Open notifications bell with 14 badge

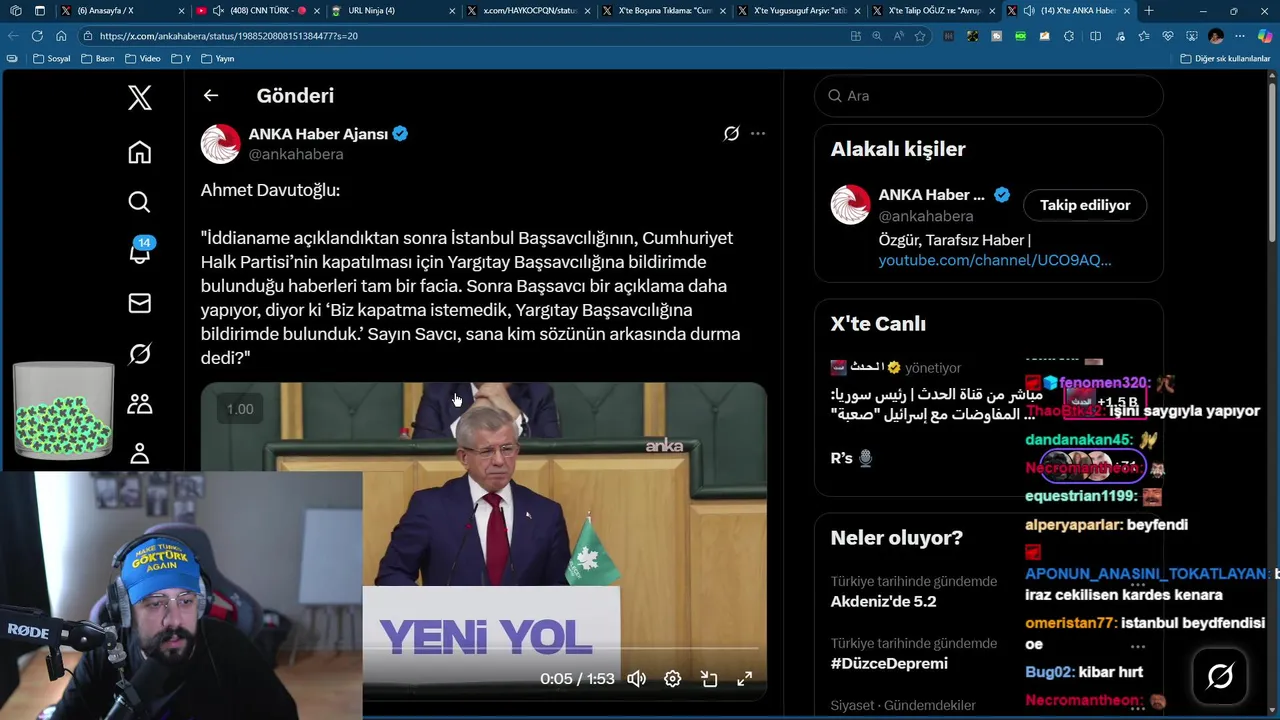click(x=140, y=251)
